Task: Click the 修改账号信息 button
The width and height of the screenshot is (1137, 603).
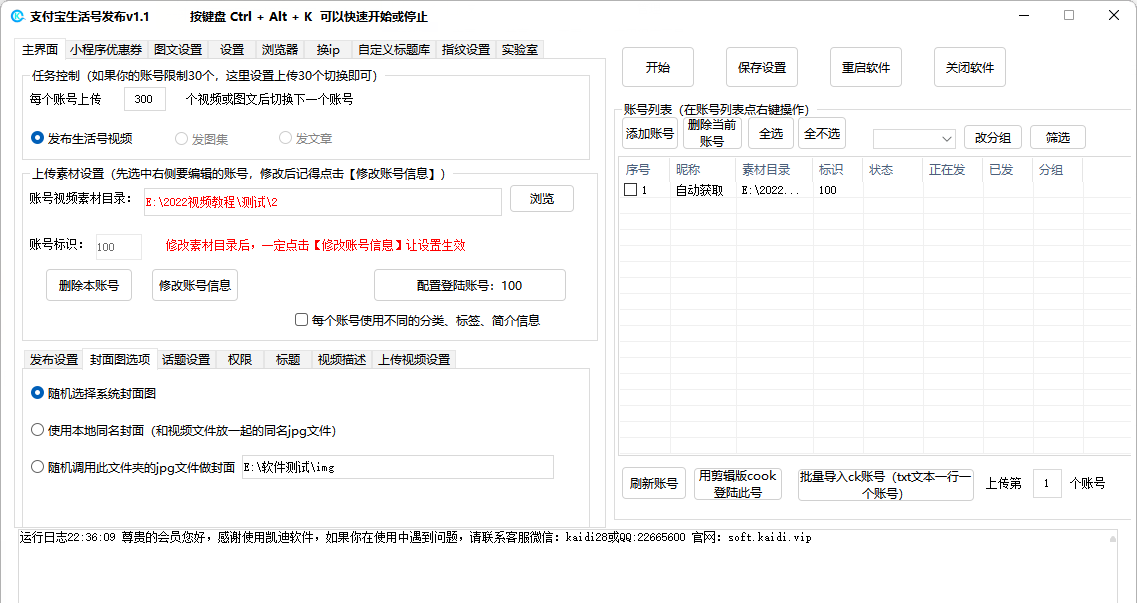Action: pyautogui.click(x=195, y=285)
